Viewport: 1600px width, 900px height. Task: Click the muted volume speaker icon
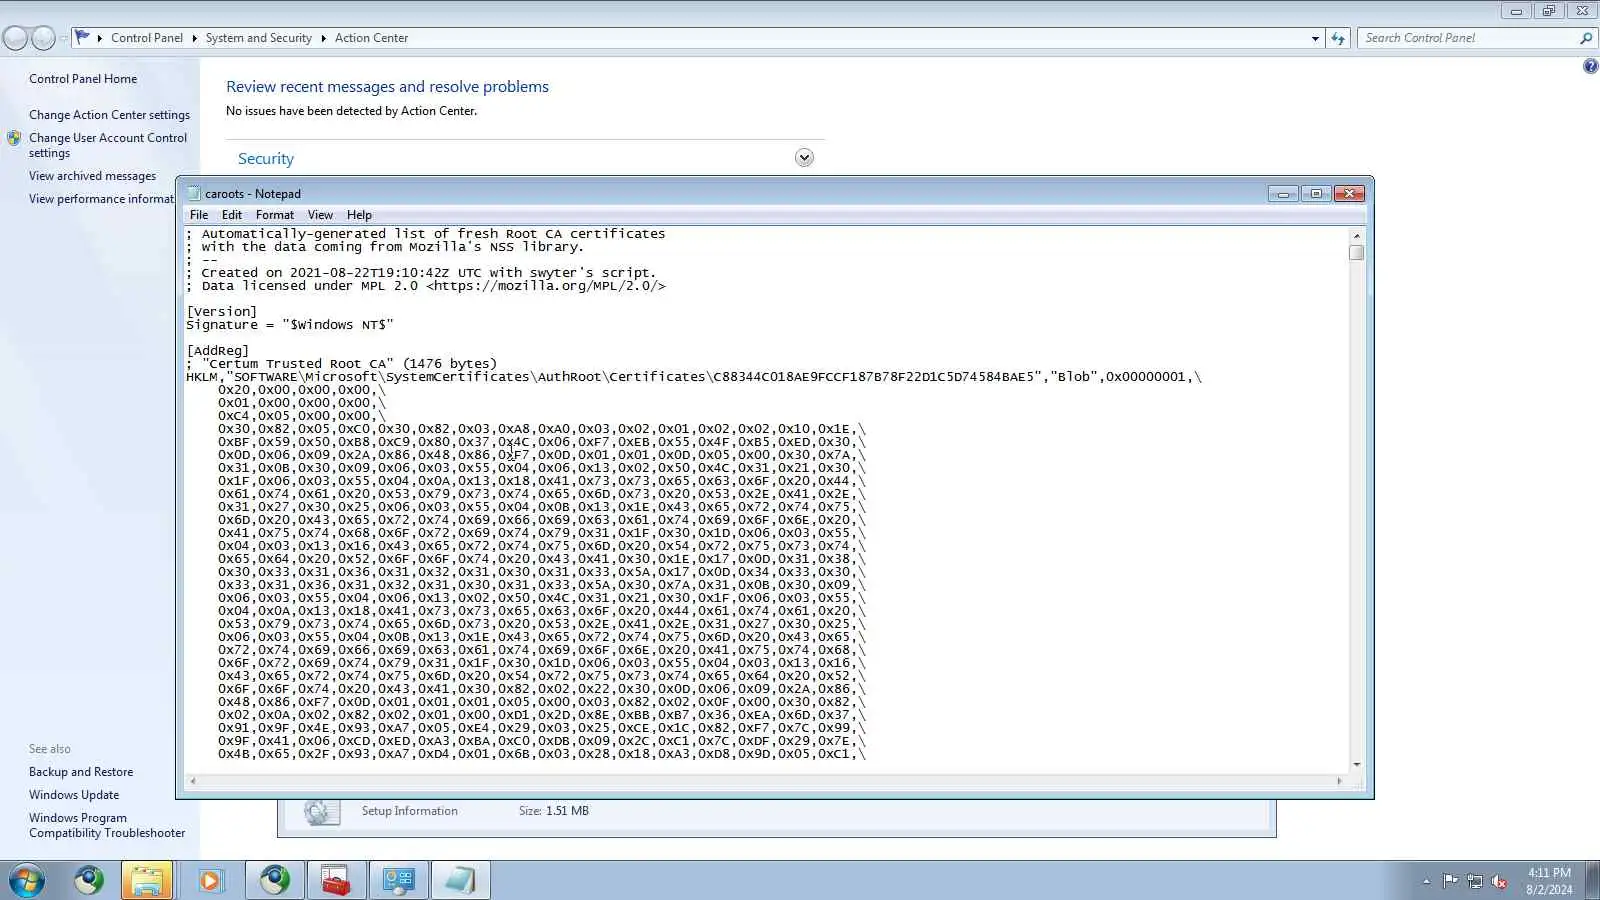(1499, 881)
